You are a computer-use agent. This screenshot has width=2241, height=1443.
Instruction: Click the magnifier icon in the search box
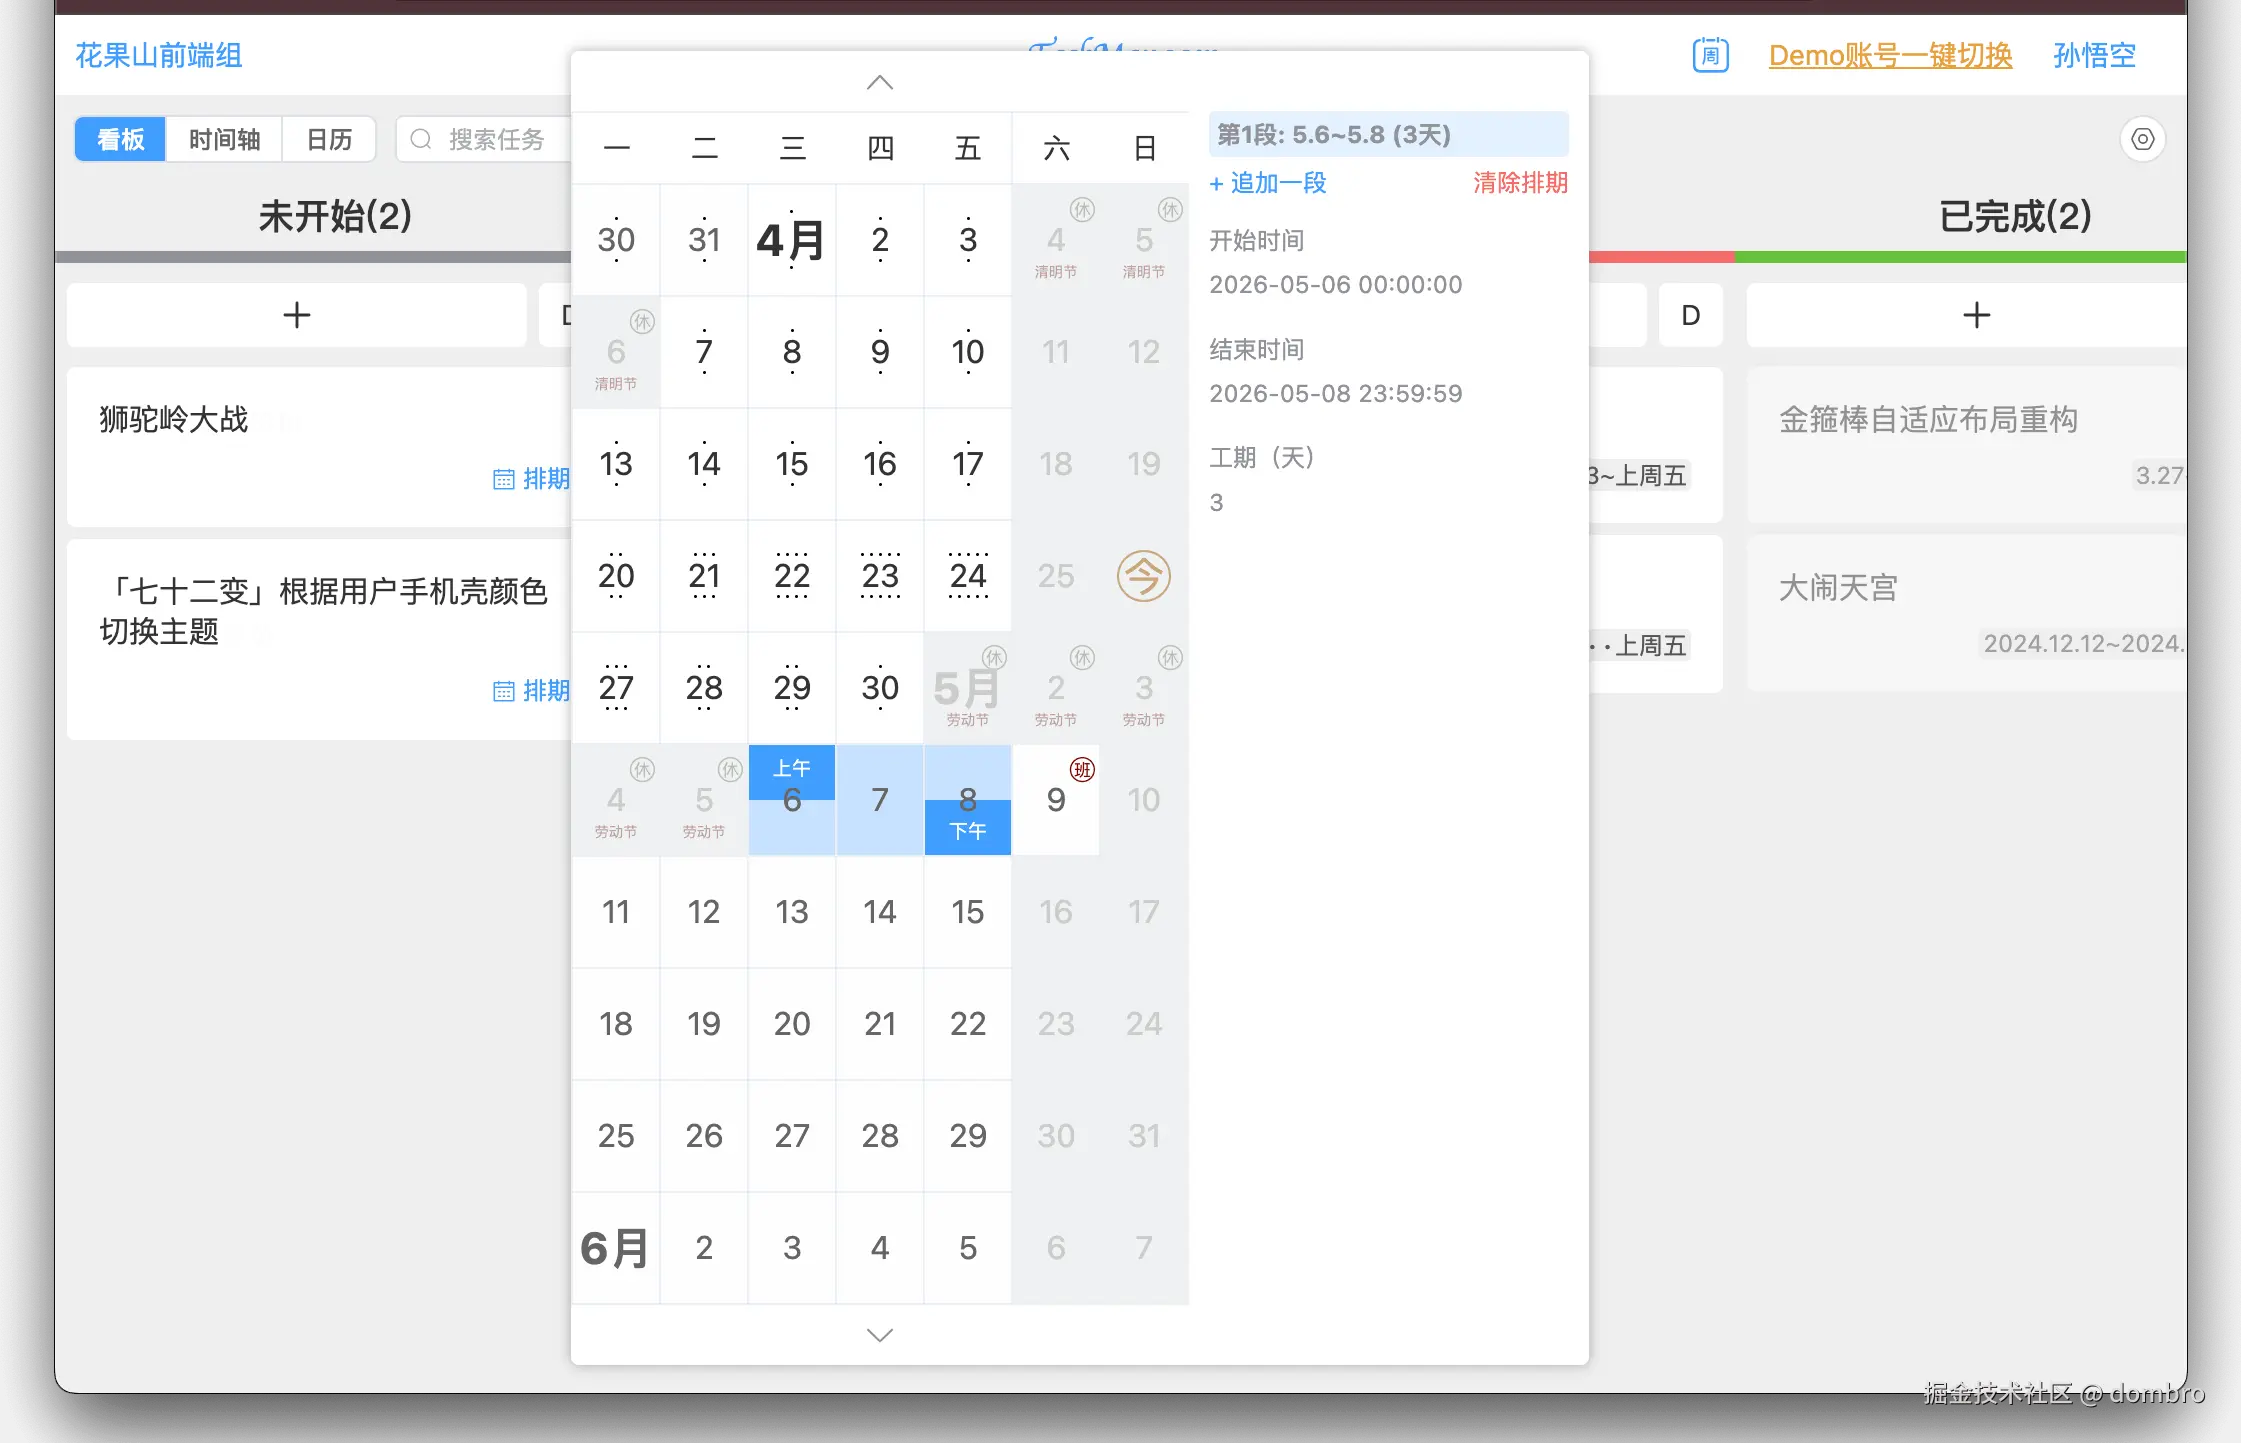(x=421, y=139)
